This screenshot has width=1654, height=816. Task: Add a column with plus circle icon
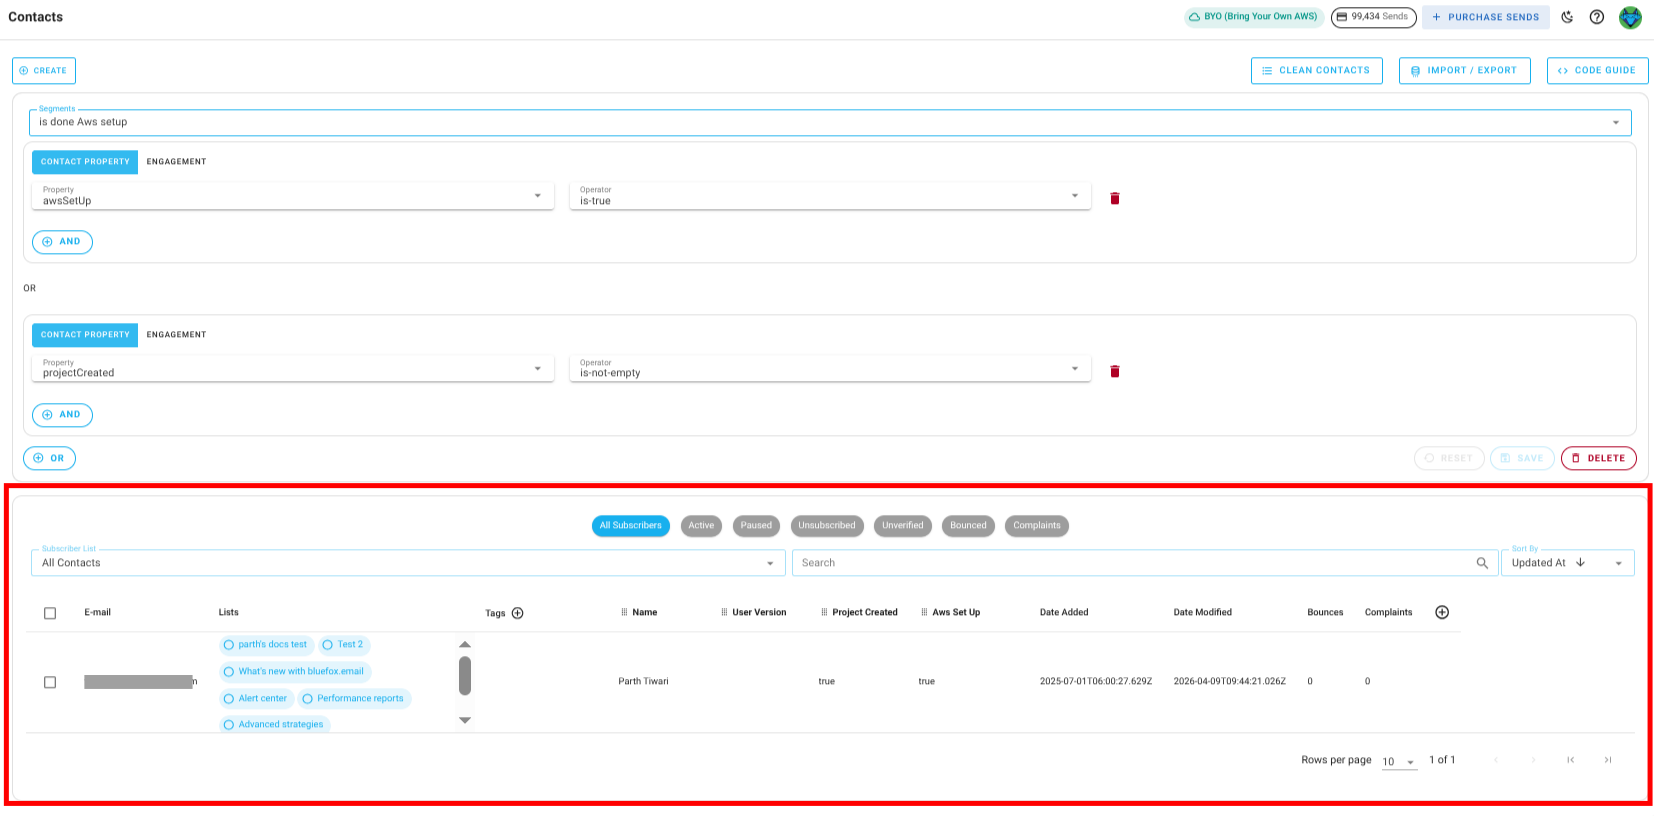click(1442, 612)
